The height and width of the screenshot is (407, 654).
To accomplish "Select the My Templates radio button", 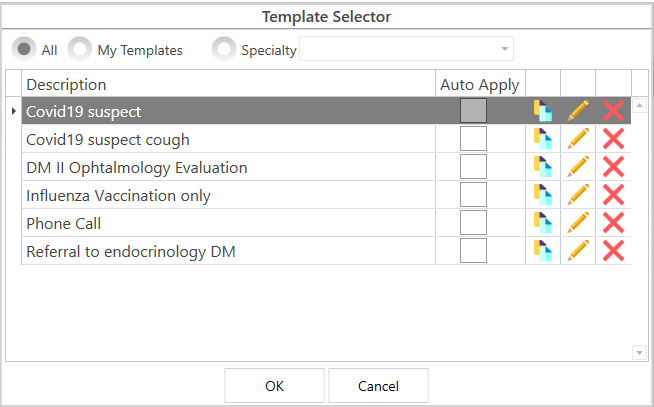I will coord(80,49).
